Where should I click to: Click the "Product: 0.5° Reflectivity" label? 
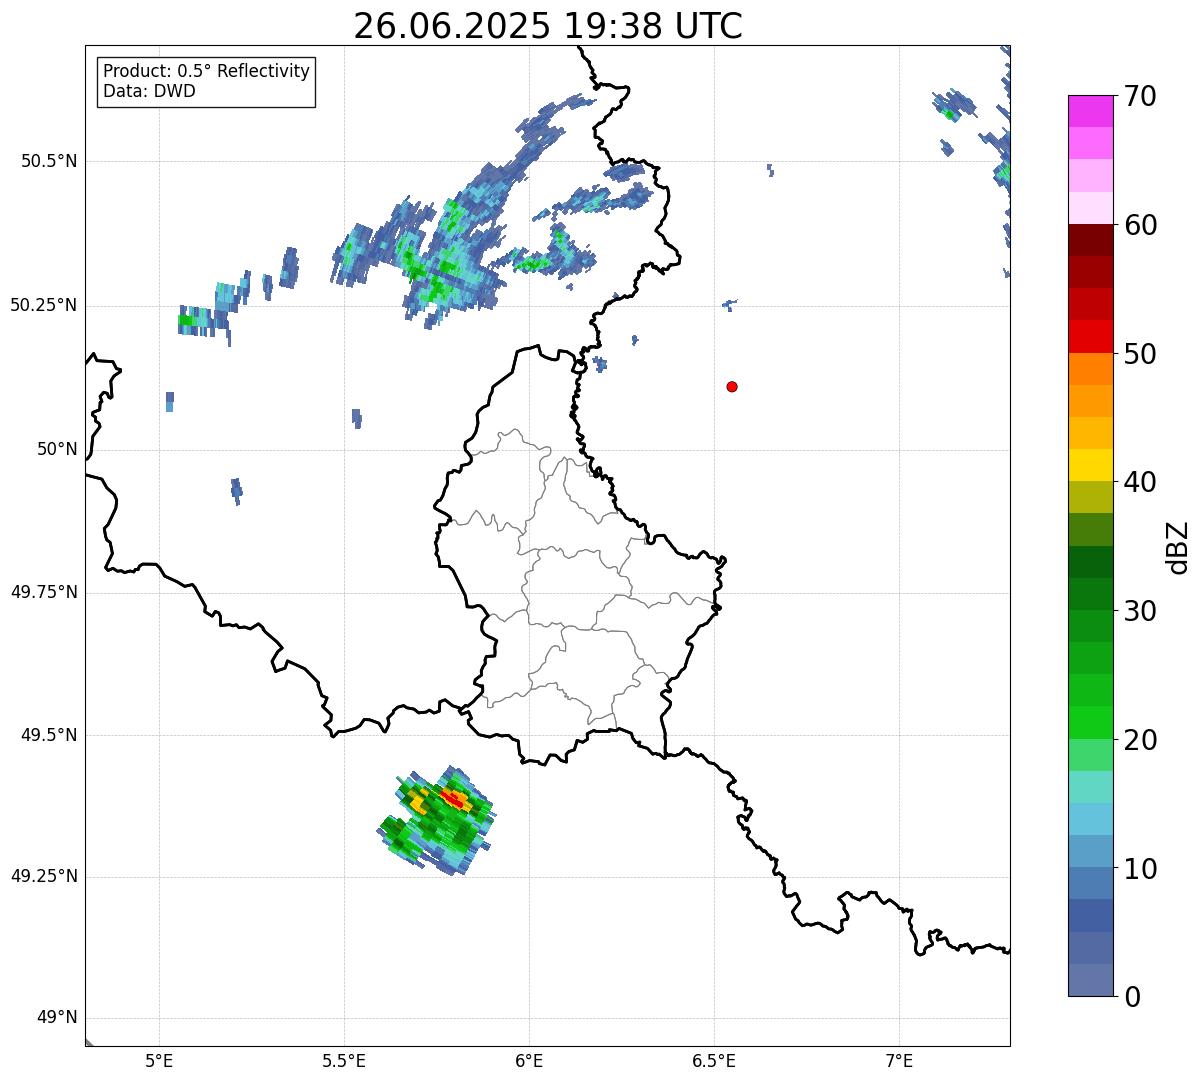pos(206,71)
